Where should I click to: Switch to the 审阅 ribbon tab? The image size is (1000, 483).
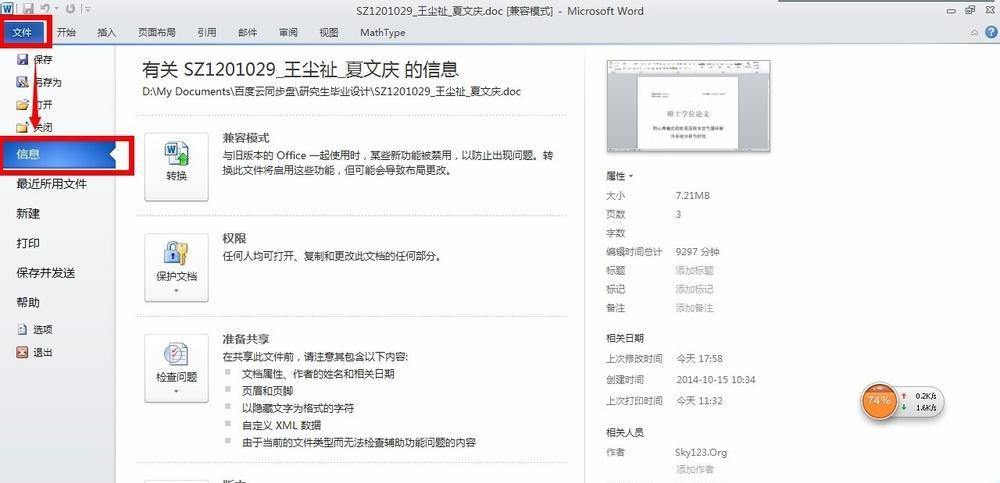tap(288, 33)
